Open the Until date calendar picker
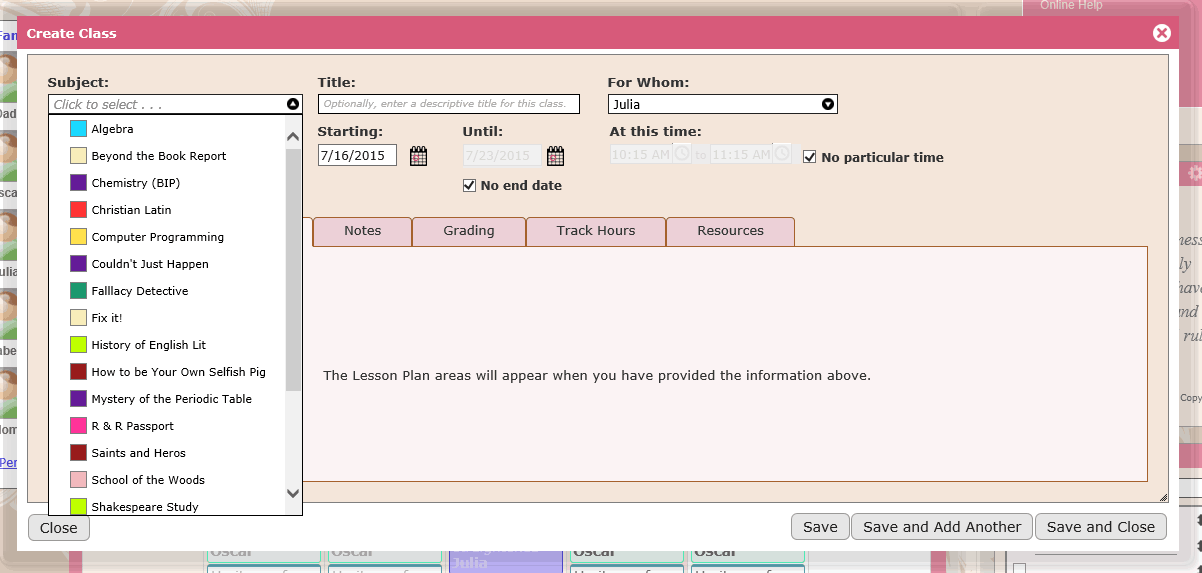The image size is (1202, 573). click(x=555, y=156)
